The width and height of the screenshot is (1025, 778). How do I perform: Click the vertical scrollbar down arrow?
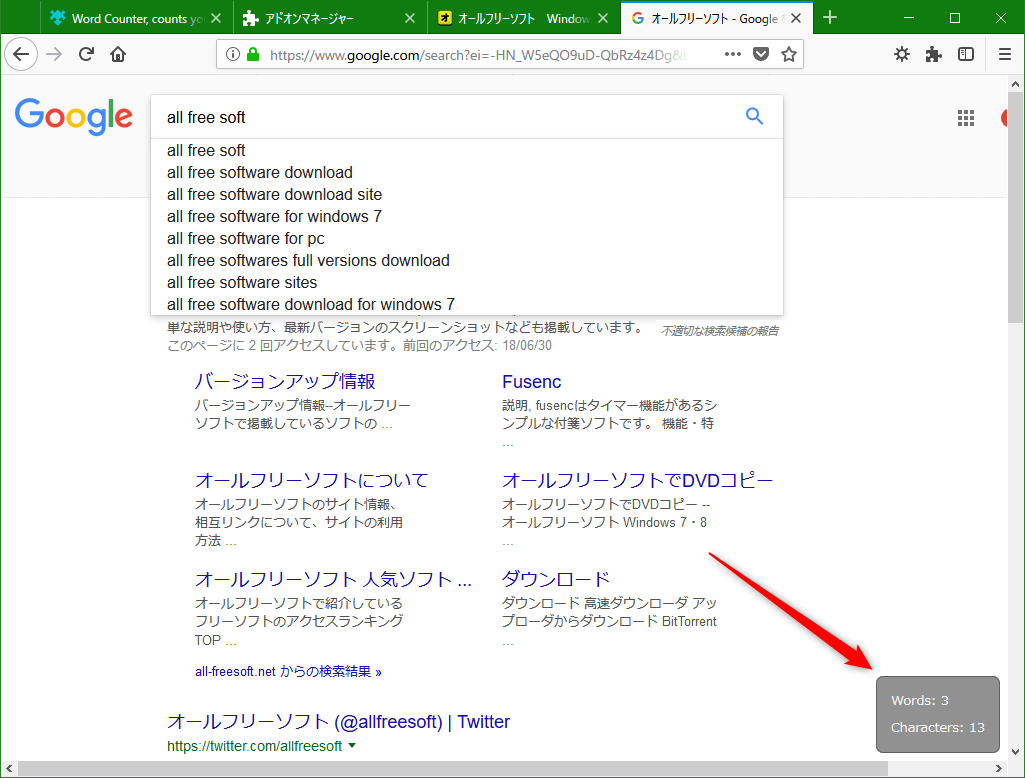click(x=1015, y=751)
